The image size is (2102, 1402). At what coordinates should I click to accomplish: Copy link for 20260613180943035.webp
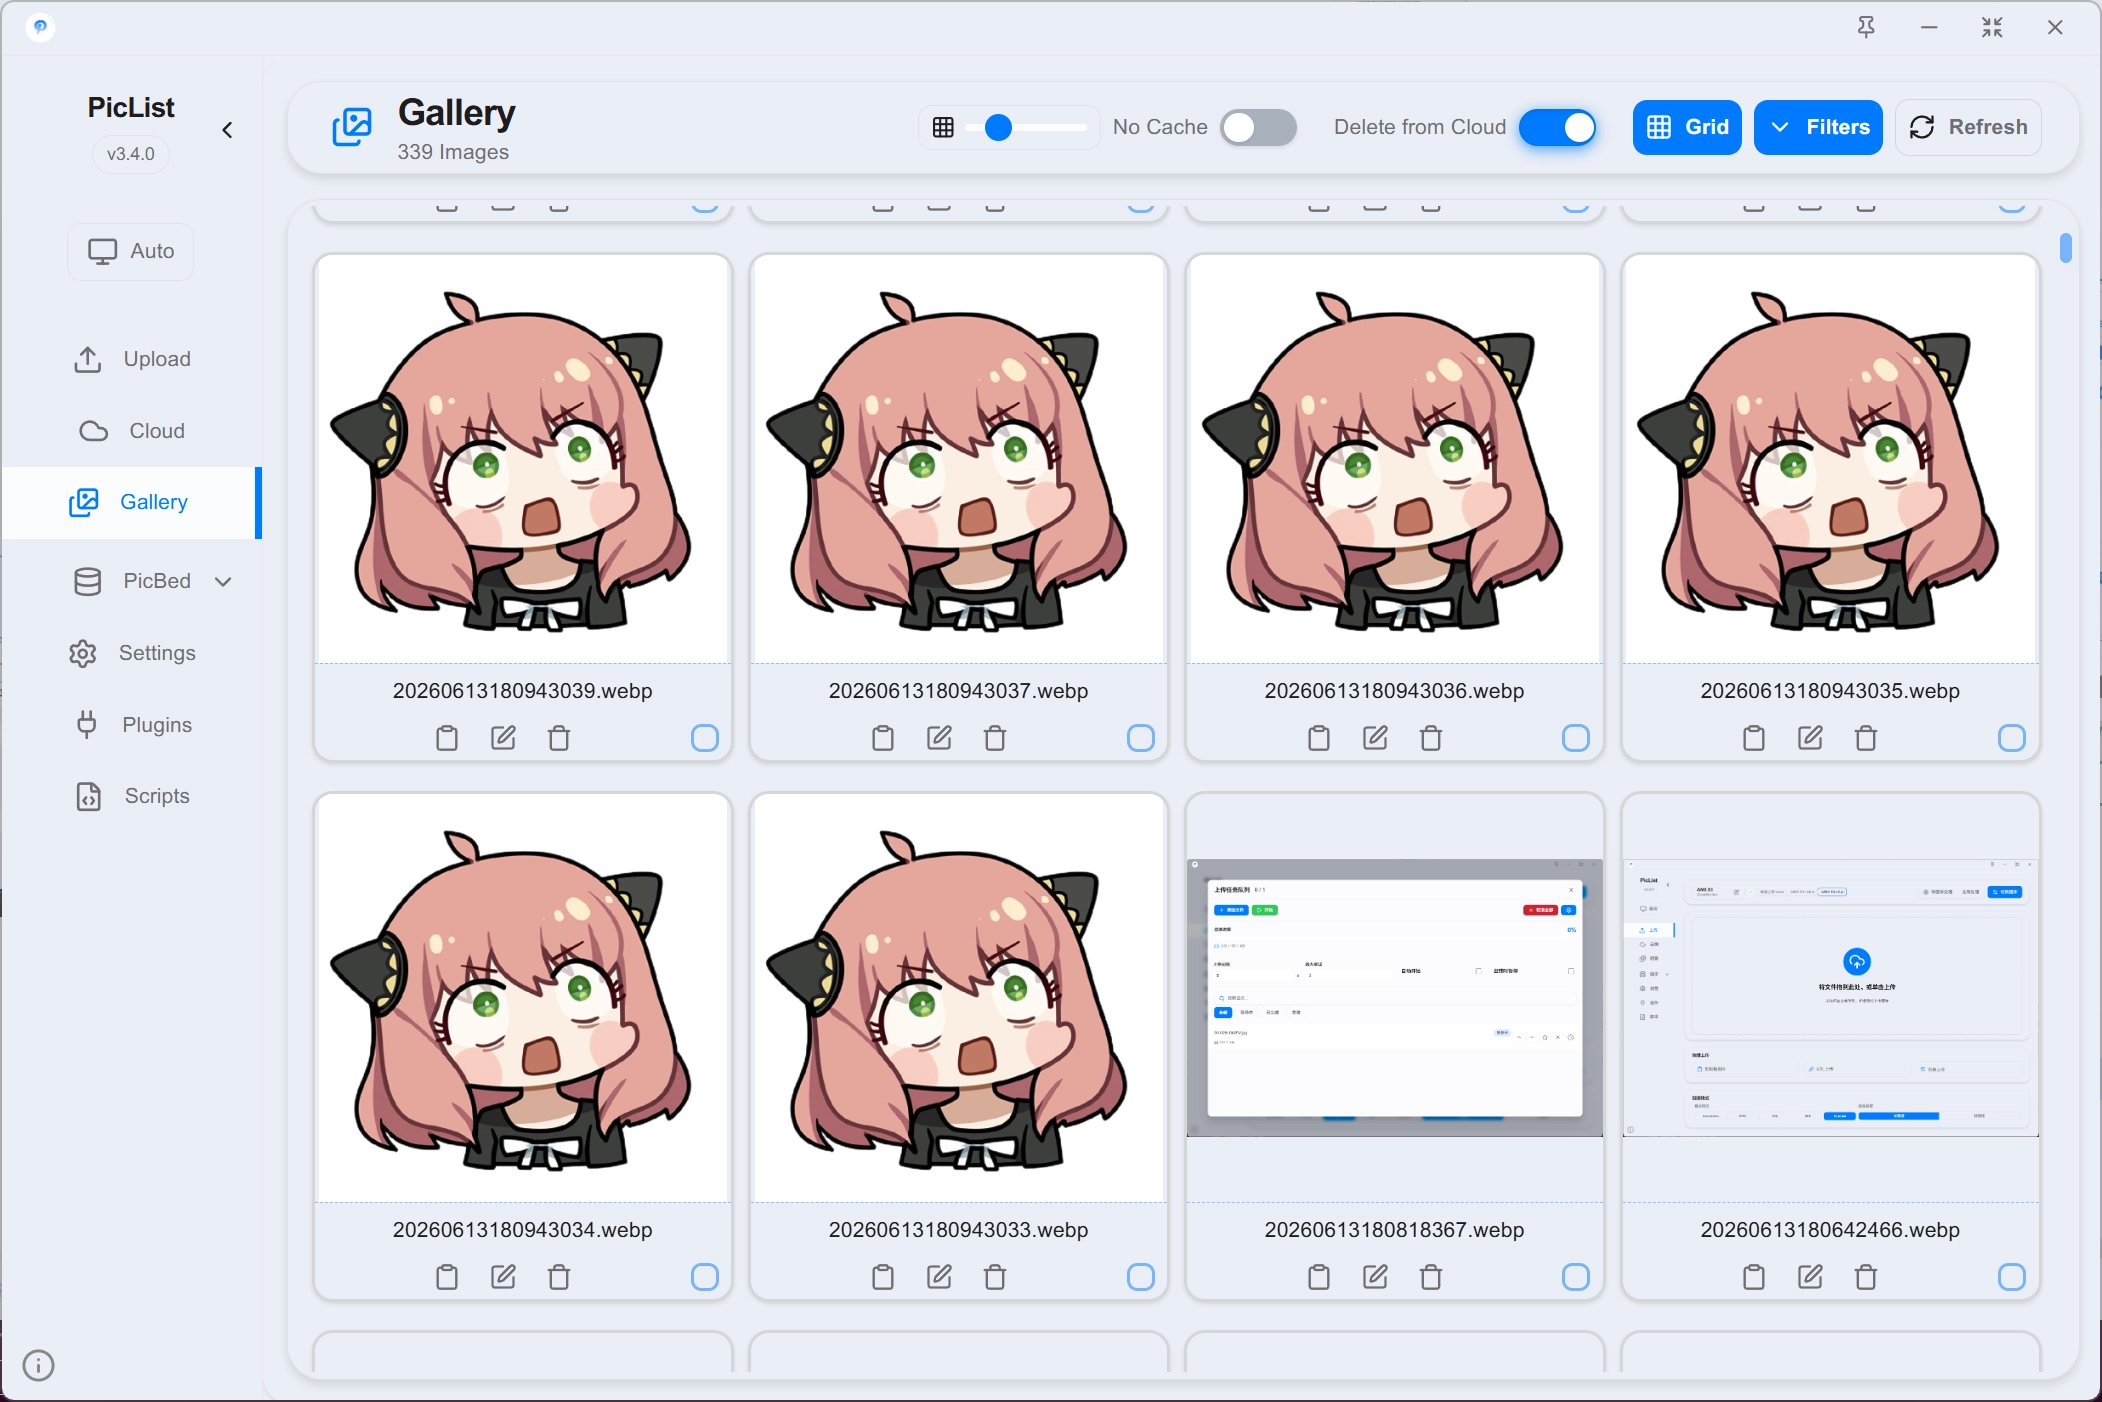coord(1754,738)
